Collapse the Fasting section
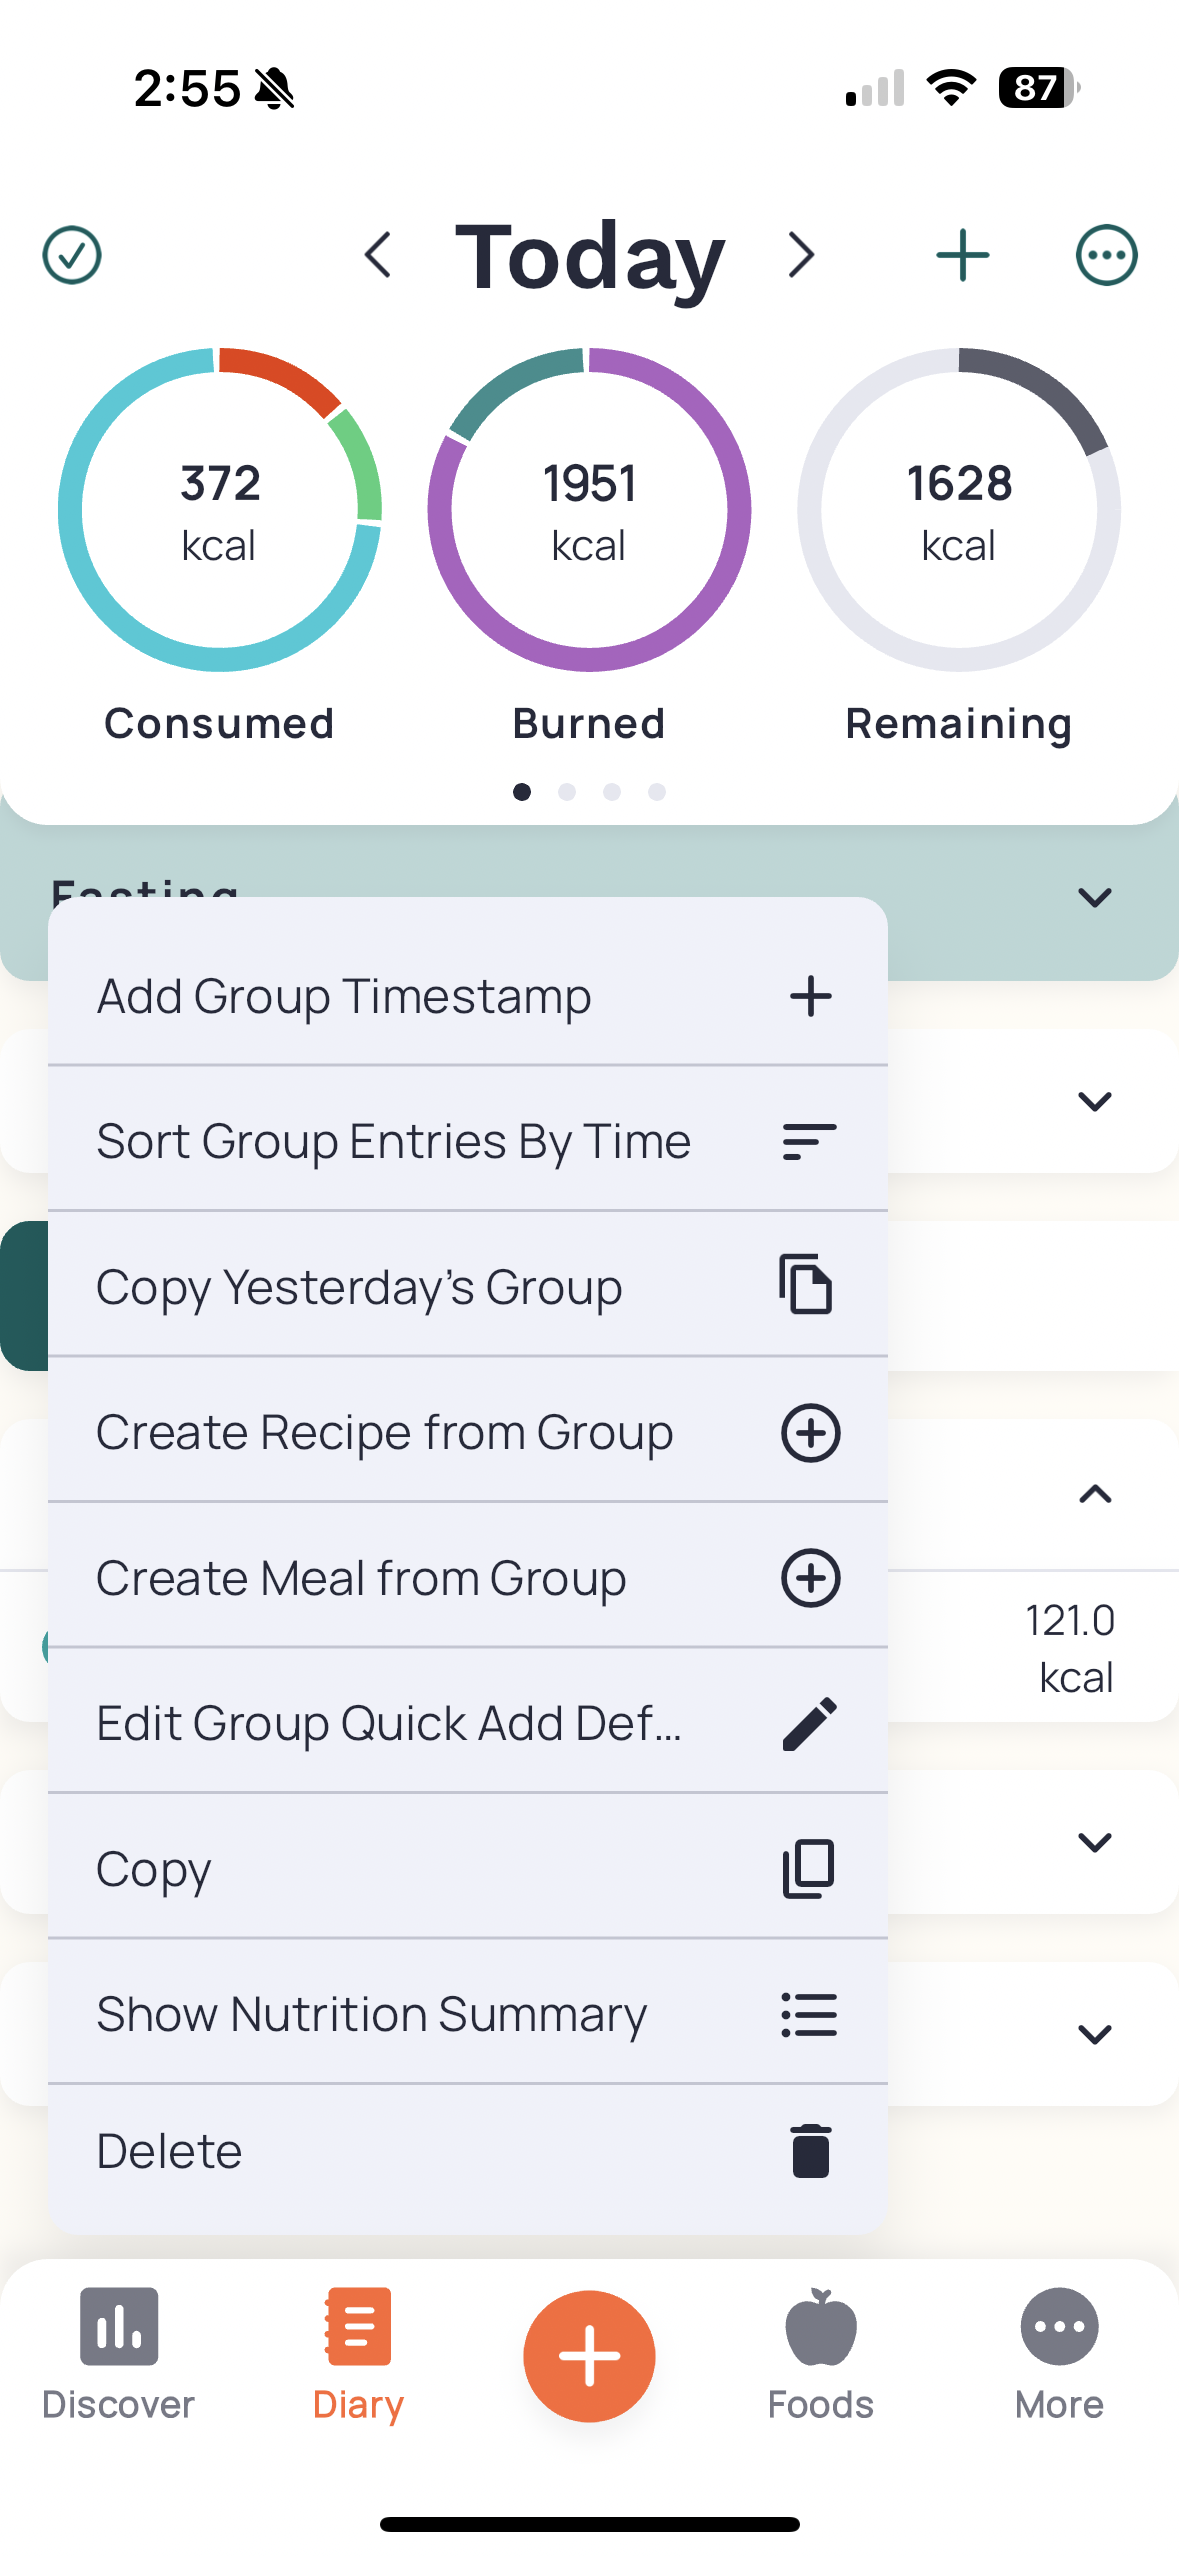Viewport: 1179px width, 2556px height. [1095, 897]
